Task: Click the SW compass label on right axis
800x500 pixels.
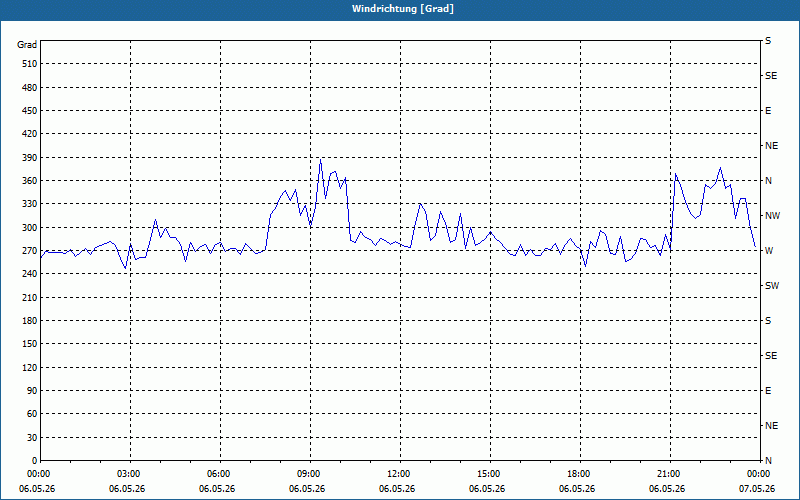Action: pyautogui.click(x=772, y=286)
